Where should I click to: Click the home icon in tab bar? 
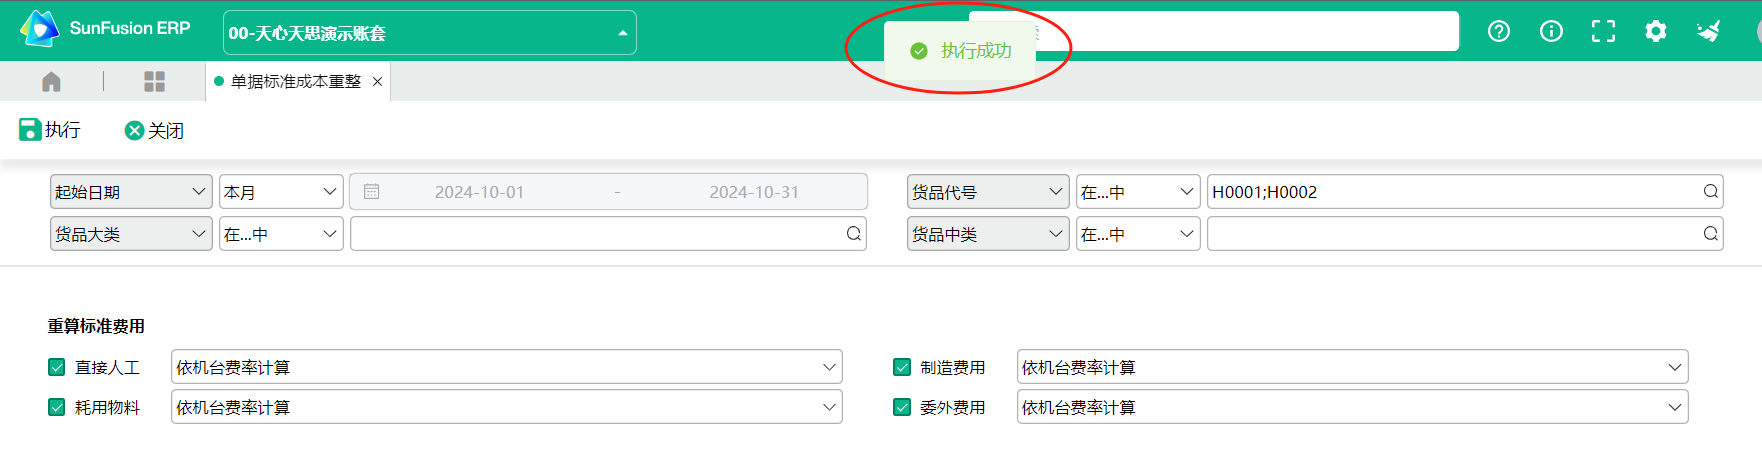click(x=51, y=82)
